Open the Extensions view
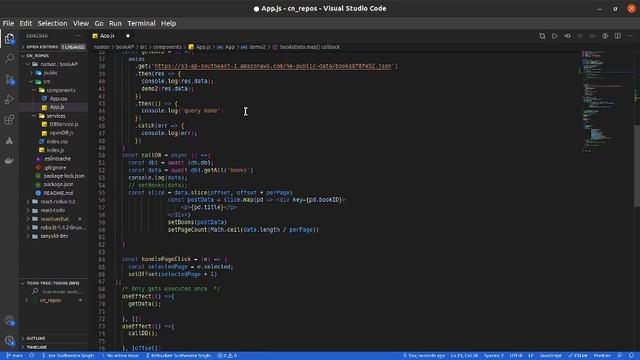The width and height of the screenshot is (640, 360). [x=9, y=120]
